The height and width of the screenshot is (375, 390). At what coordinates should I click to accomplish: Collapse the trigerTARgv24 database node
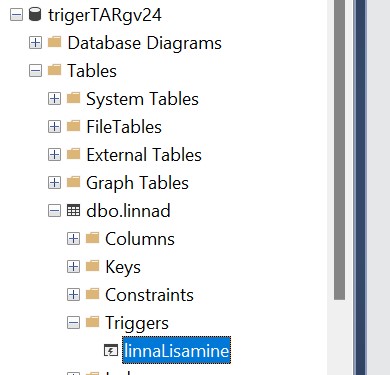tap(16, 15)
